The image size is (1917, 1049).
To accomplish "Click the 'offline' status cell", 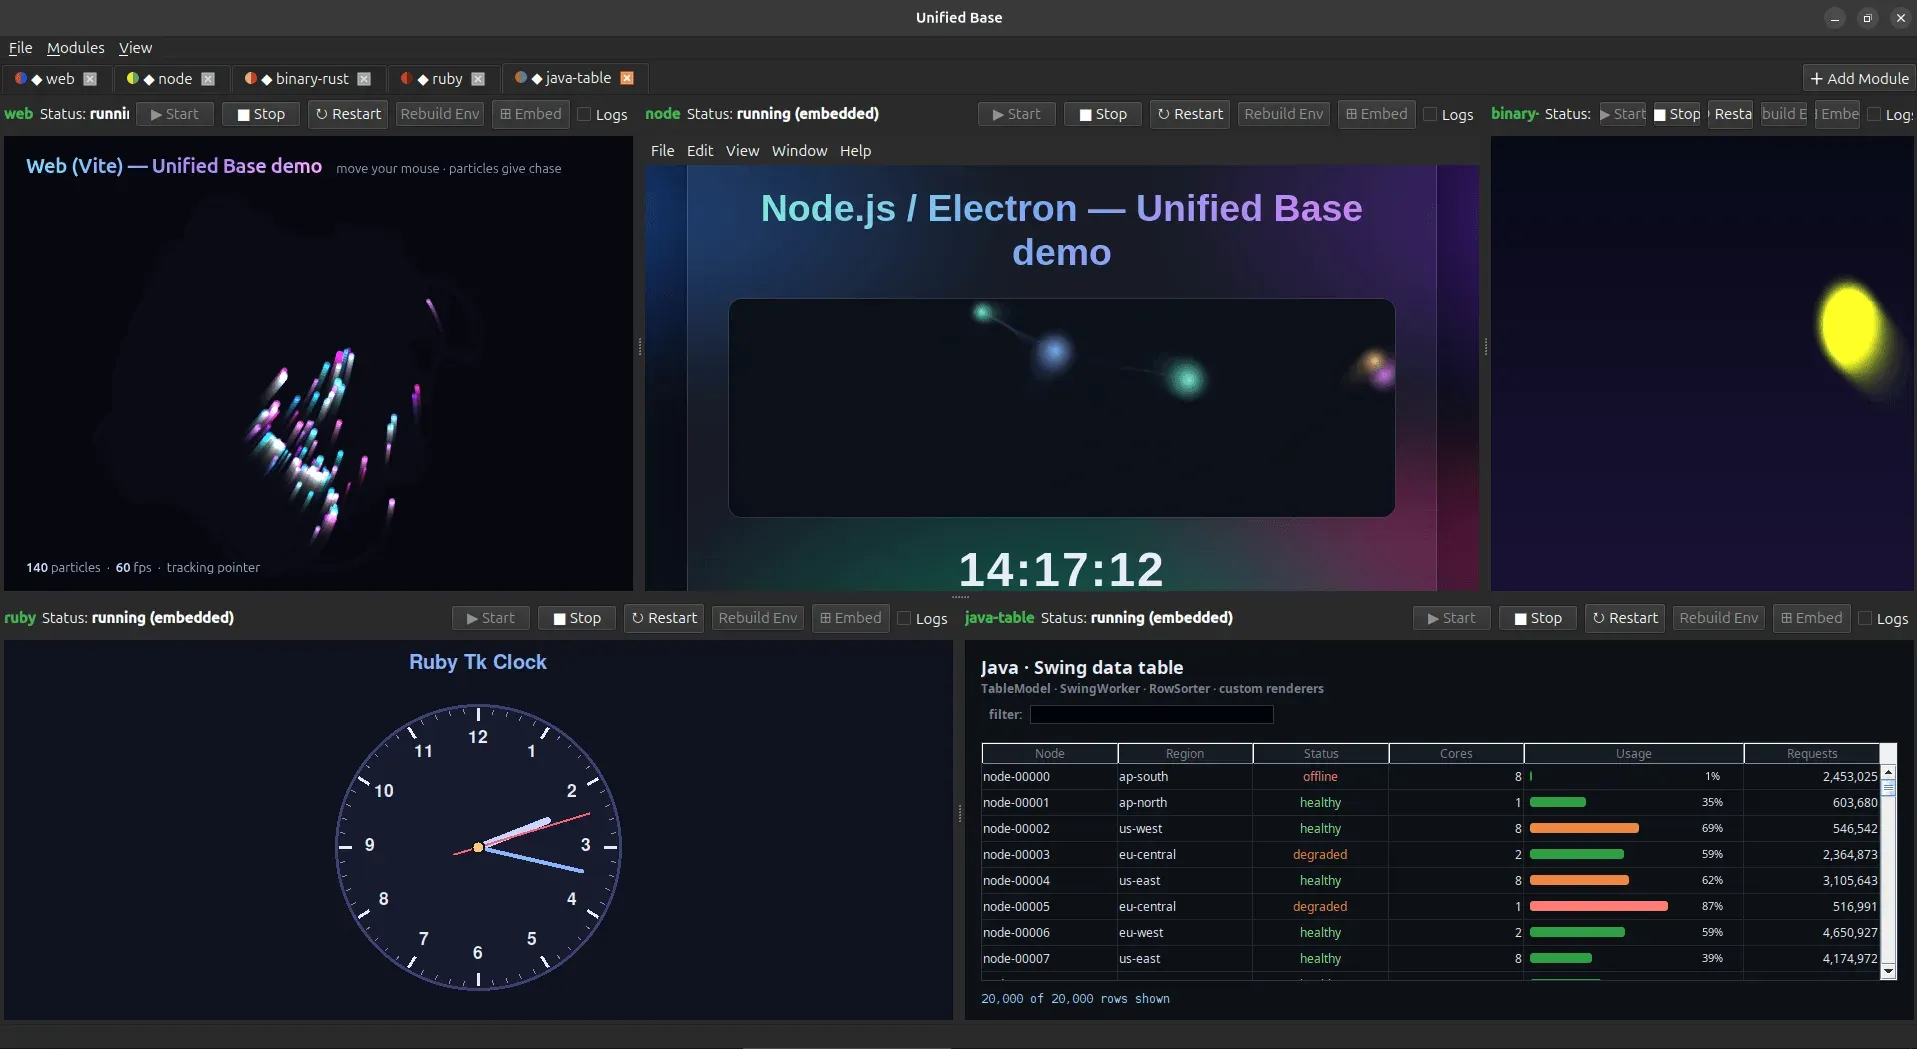I will [1321, 777].
